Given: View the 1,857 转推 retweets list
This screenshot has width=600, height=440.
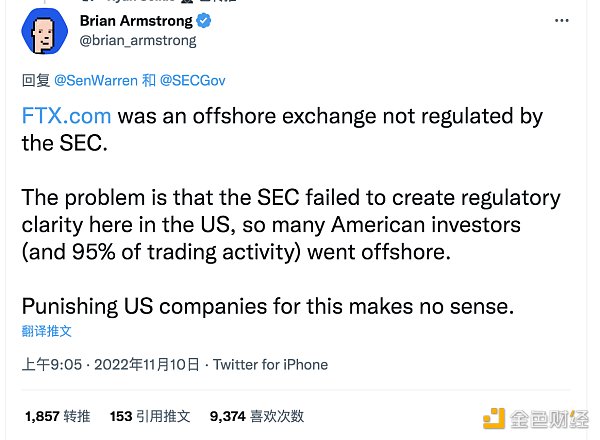Looking at the screenshot, I should 57,416.
